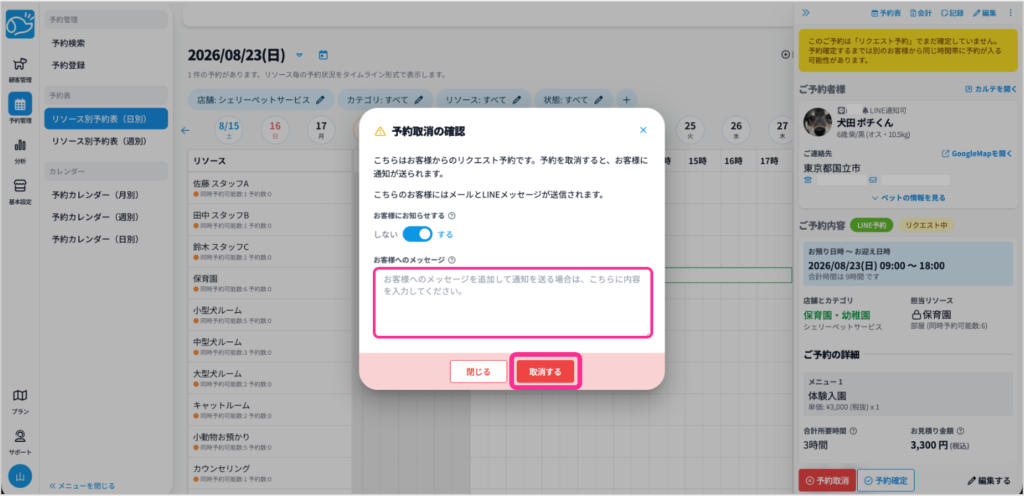
Task: Click the calendar picker icon beside the date
Action: (323, 55)
